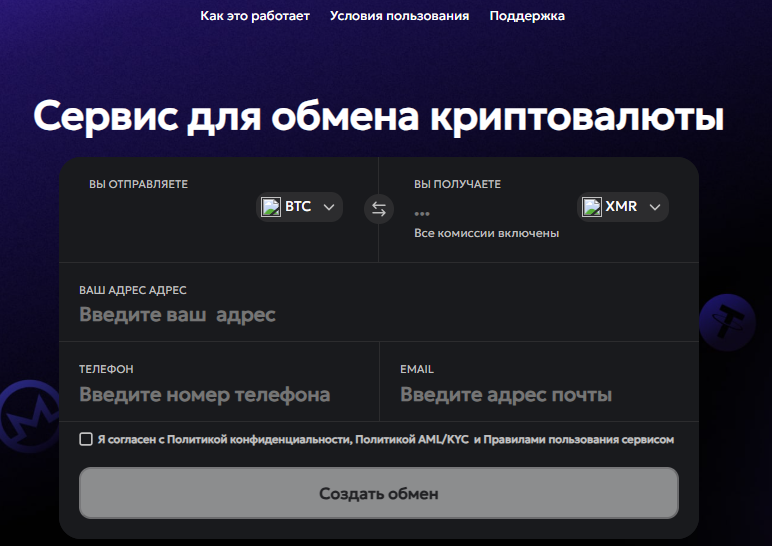Open the Как это работает menu item
Viewport: 772px width, 546px height.
click(255, 16)
